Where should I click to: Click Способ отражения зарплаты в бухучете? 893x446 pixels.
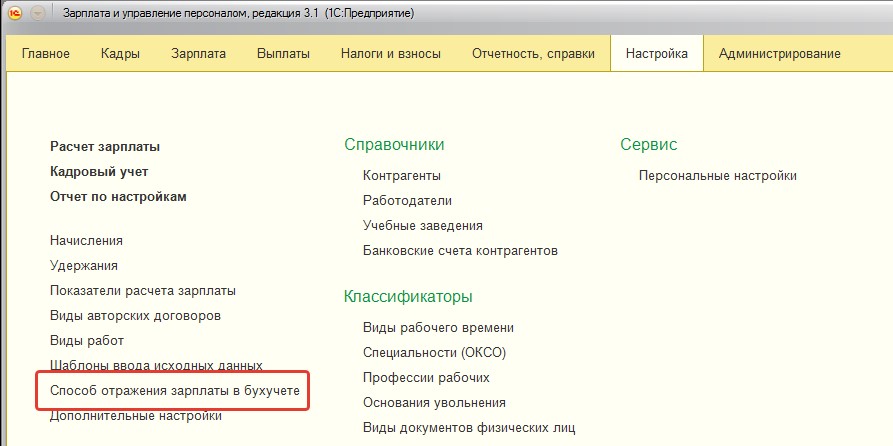(x=175, y=391)
